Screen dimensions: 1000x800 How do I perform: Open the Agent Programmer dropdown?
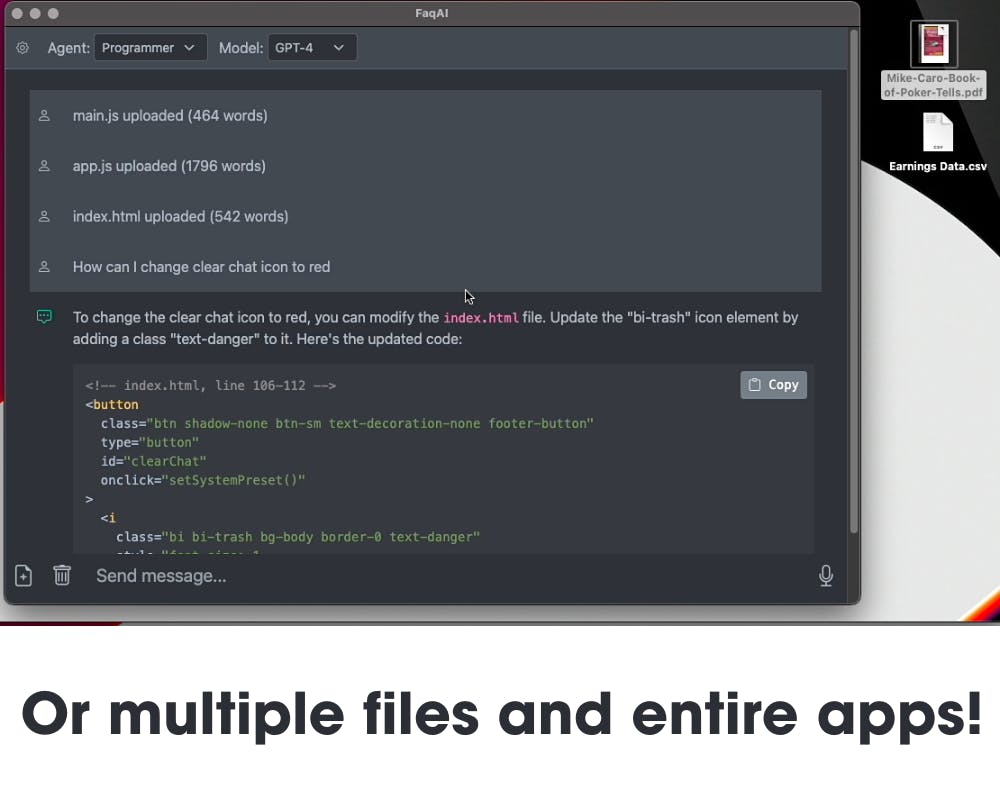pyautogui.click(x=151, y=48)
